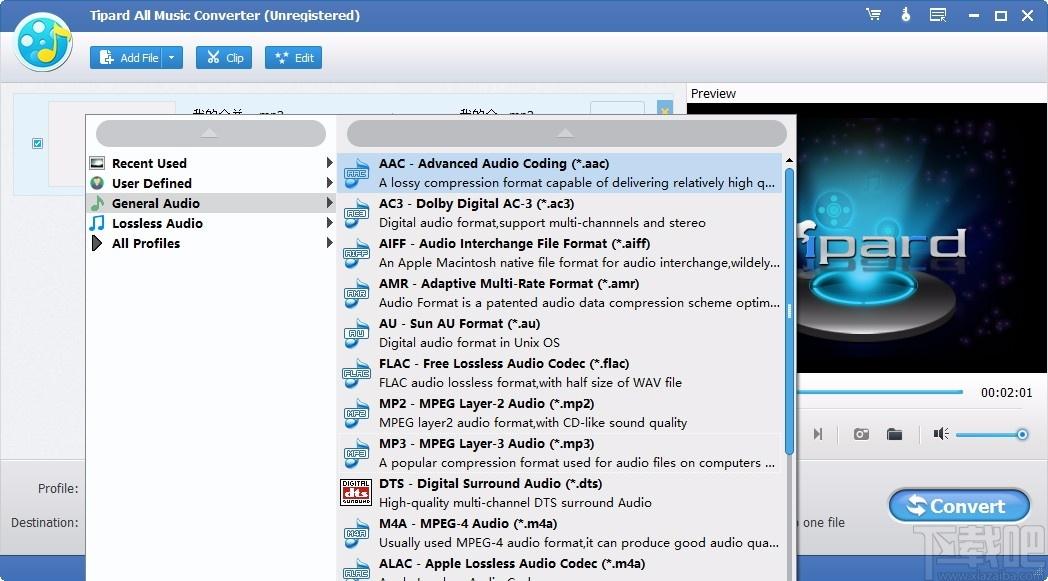The height and width of the screenshot is (581, 1048).
Task: Expand the Recent Used category
Action: 210,163
